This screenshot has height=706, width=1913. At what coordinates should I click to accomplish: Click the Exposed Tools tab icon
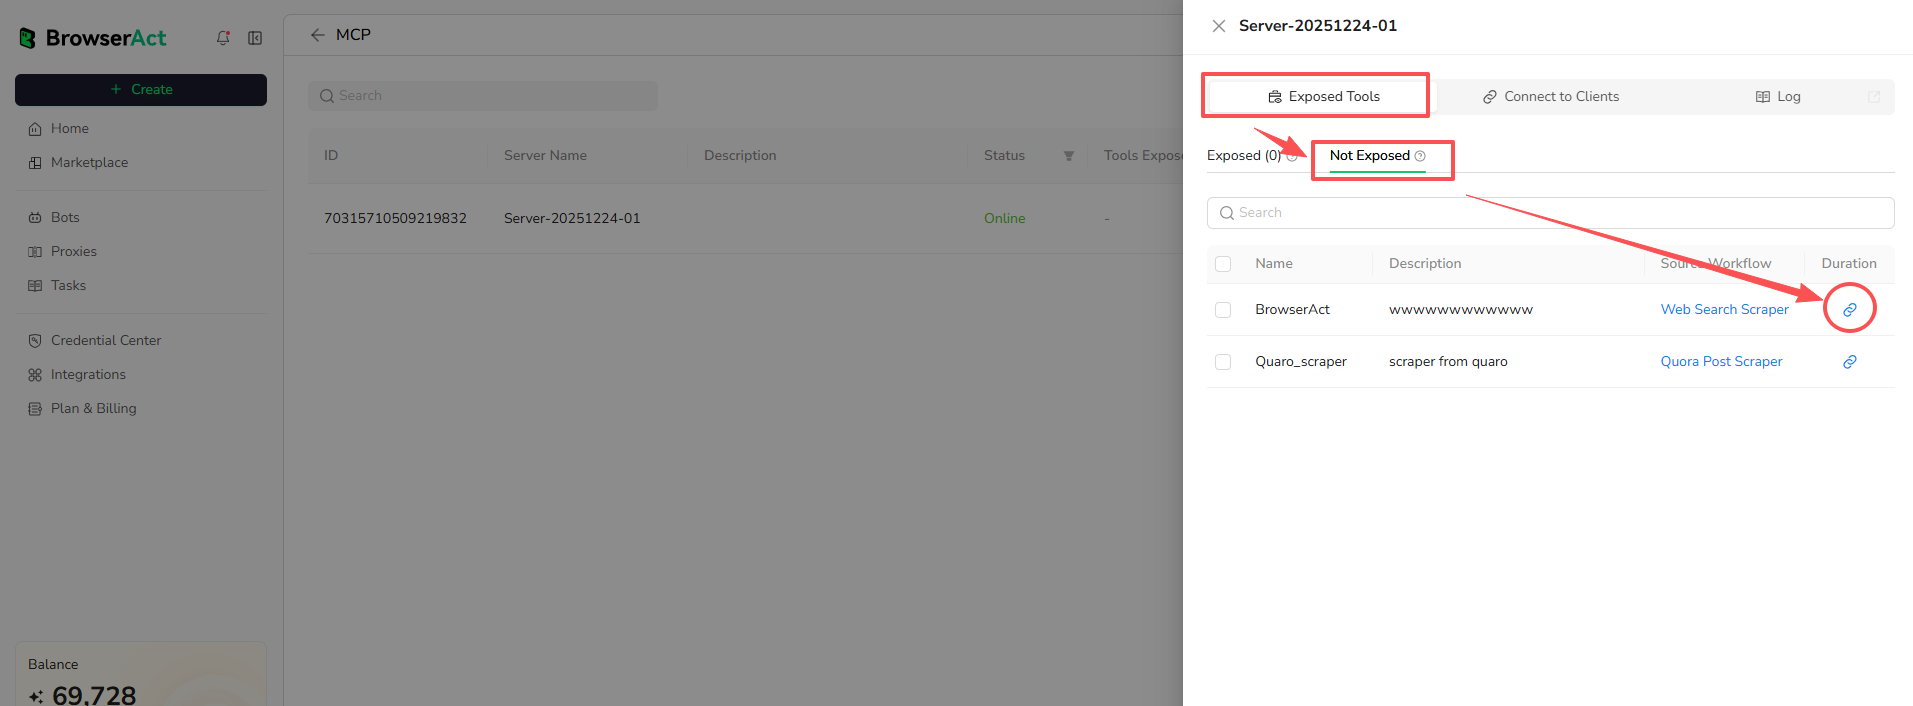point(1275,97)
